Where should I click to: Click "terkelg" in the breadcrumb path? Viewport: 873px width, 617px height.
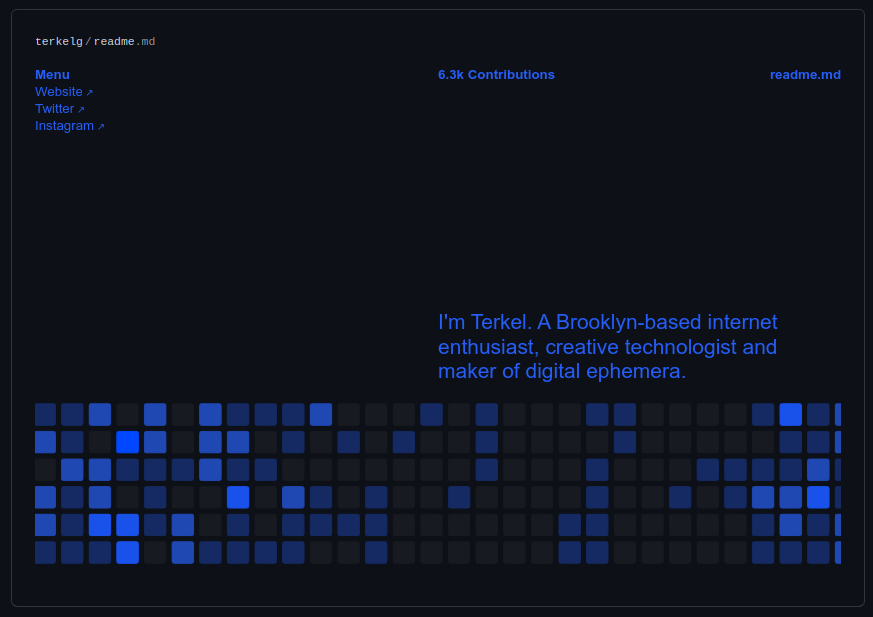click(59, 42)
